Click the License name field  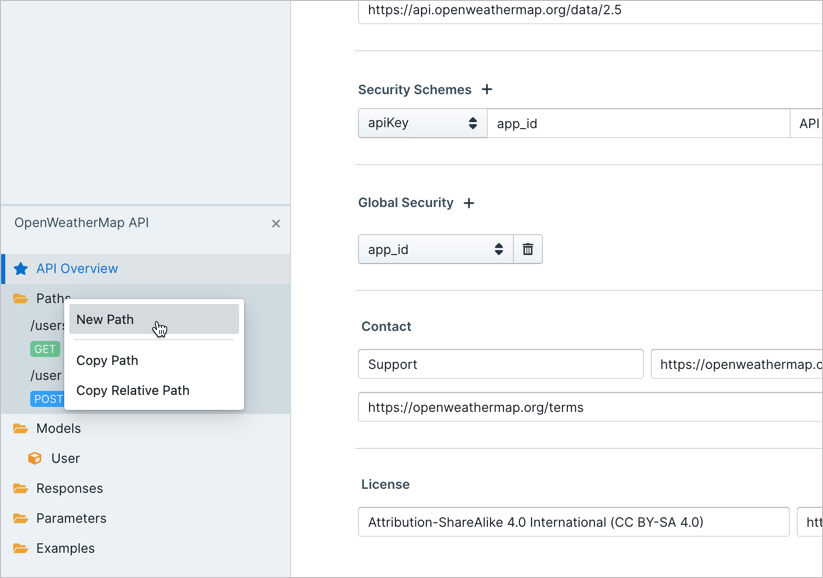(572, 521)
